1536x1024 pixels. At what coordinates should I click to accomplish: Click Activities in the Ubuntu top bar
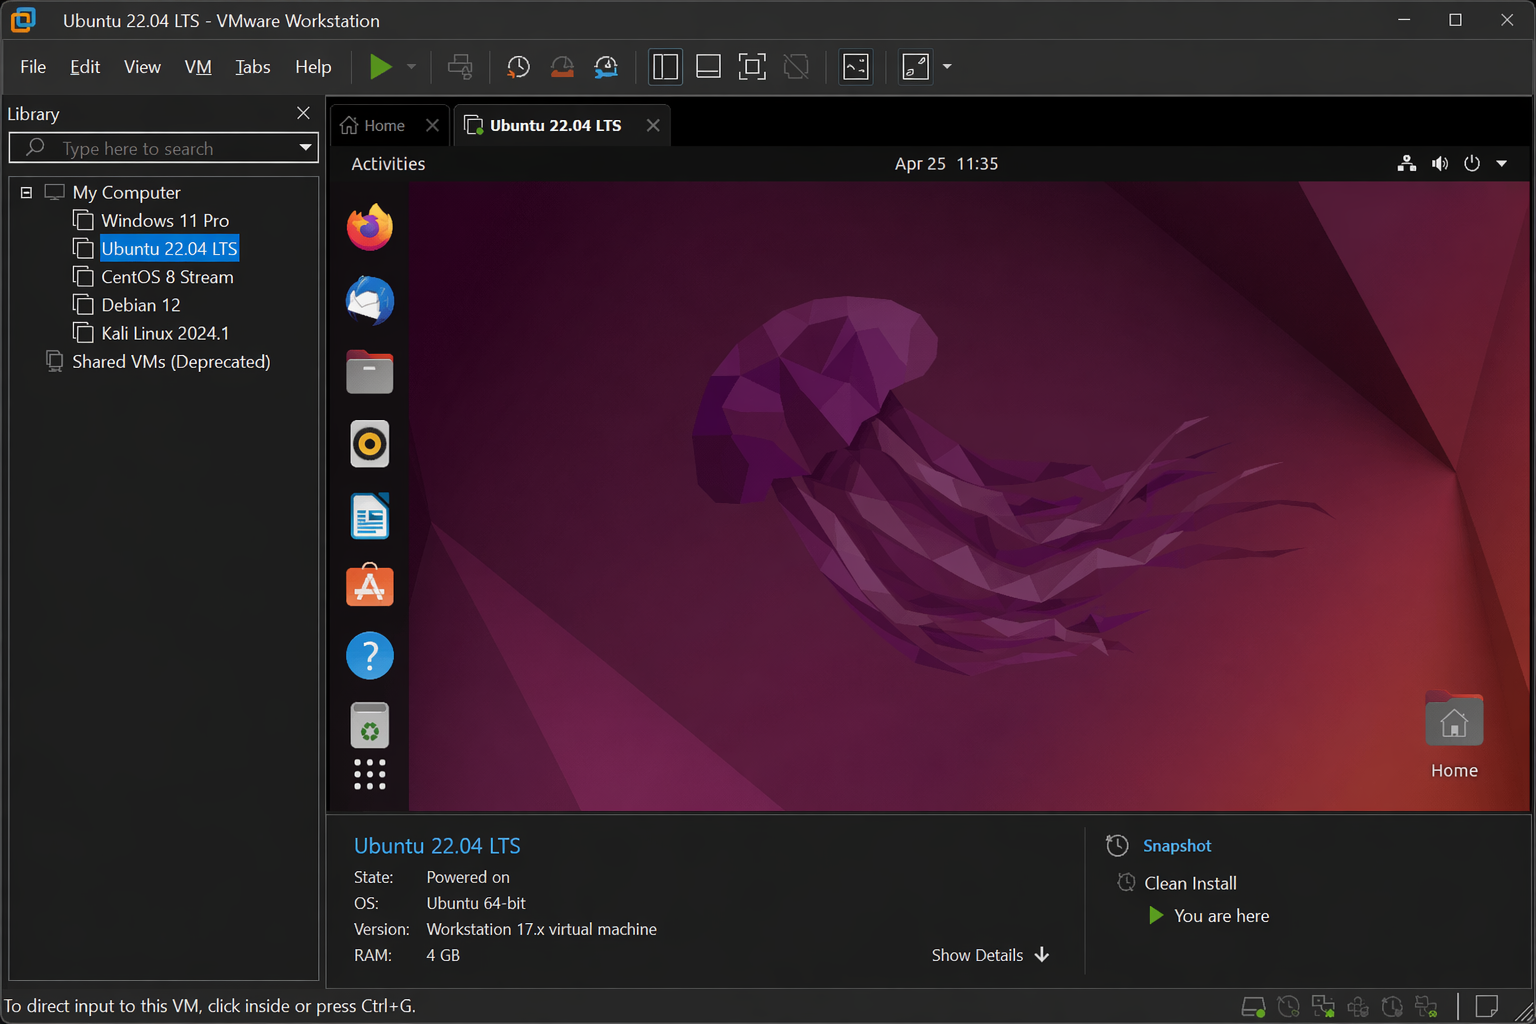pos(388,164)
